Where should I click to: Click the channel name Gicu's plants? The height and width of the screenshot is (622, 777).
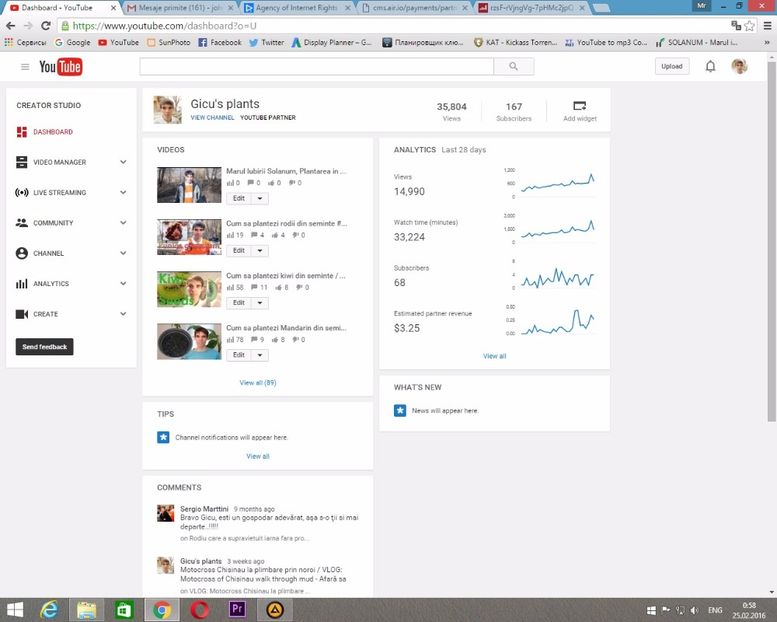225,104
